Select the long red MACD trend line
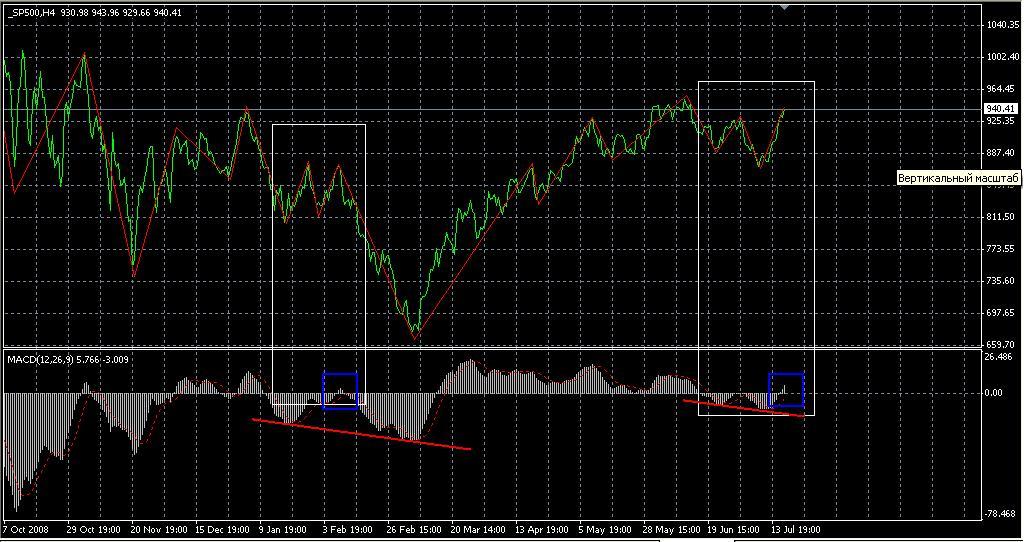Image resolution: width=1024 pixels, height=542 pixels. point(360,434)
